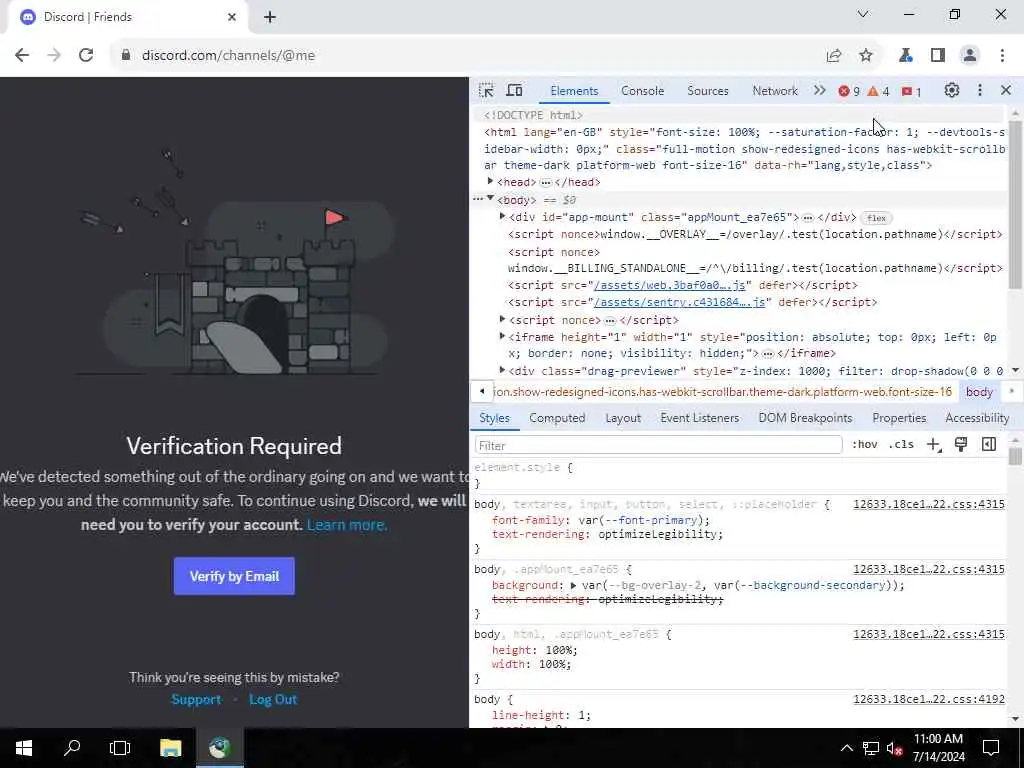Open the sentry.c431684 js asset link

pyautogui.click(x=679, y=302)
